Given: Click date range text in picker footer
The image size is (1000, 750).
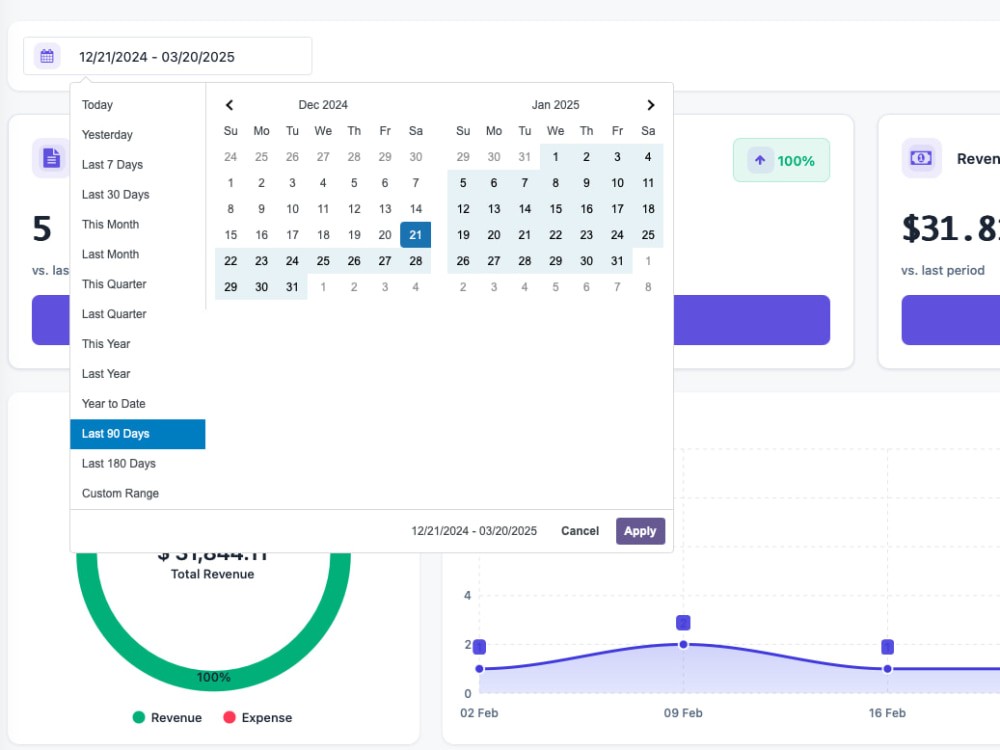Looking at the screenshot, I should coord(474,531).
